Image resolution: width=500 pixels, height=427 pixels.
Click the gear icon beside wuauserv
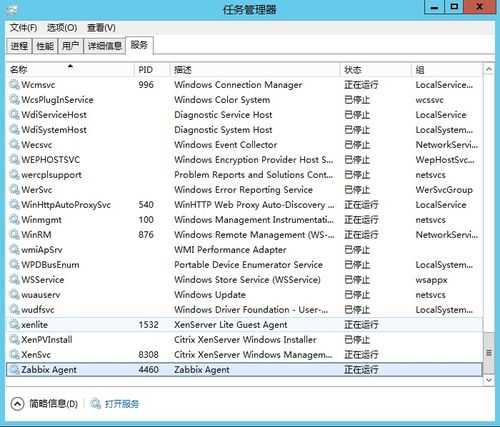14,294
